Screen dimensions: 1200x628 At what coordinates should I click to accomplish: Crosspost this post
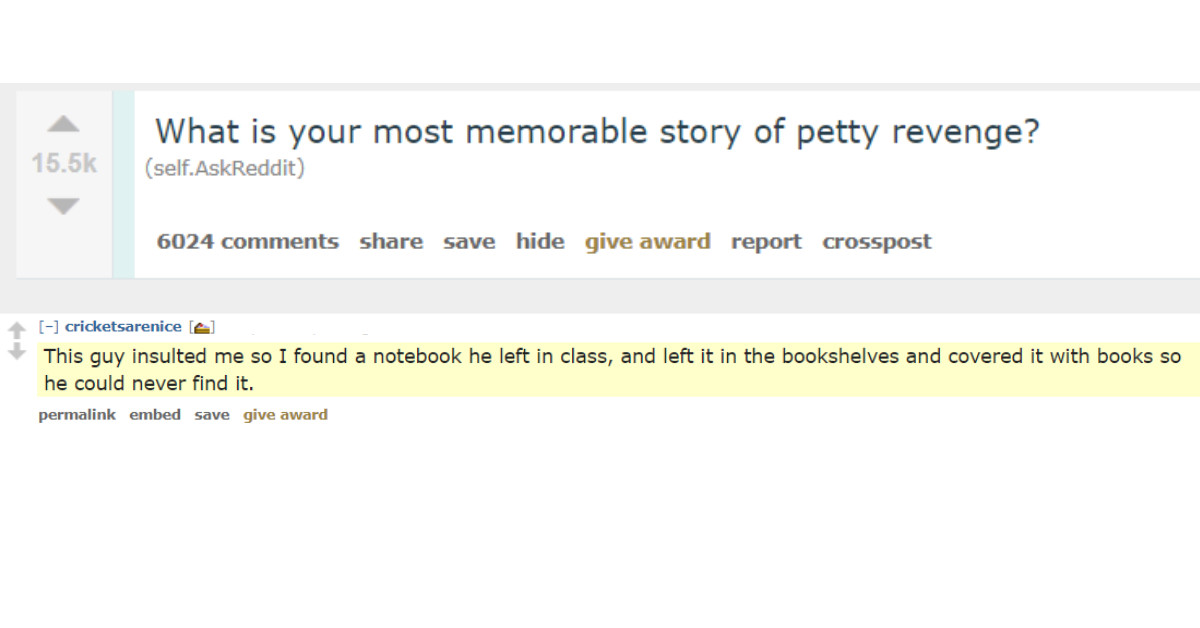click(x=876, y=241)
